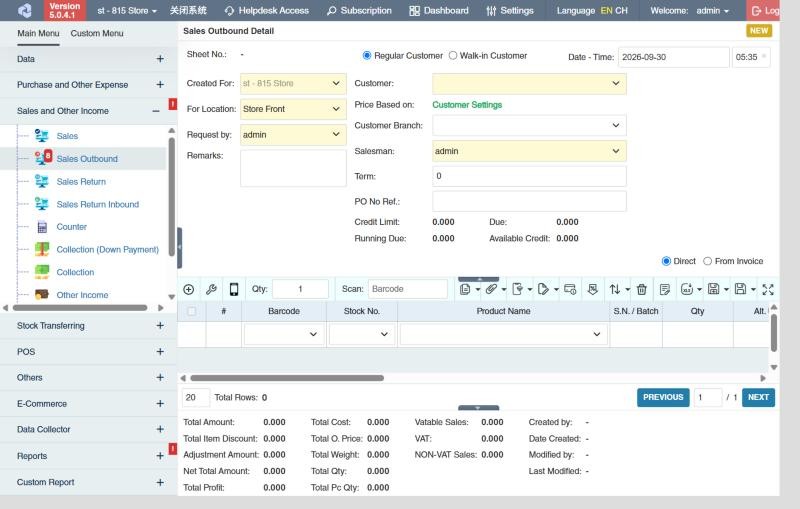Click the fullscreen expand arrows icon
Image resolution: width=800 pixels, height=509 pixels.
[768, 289]
